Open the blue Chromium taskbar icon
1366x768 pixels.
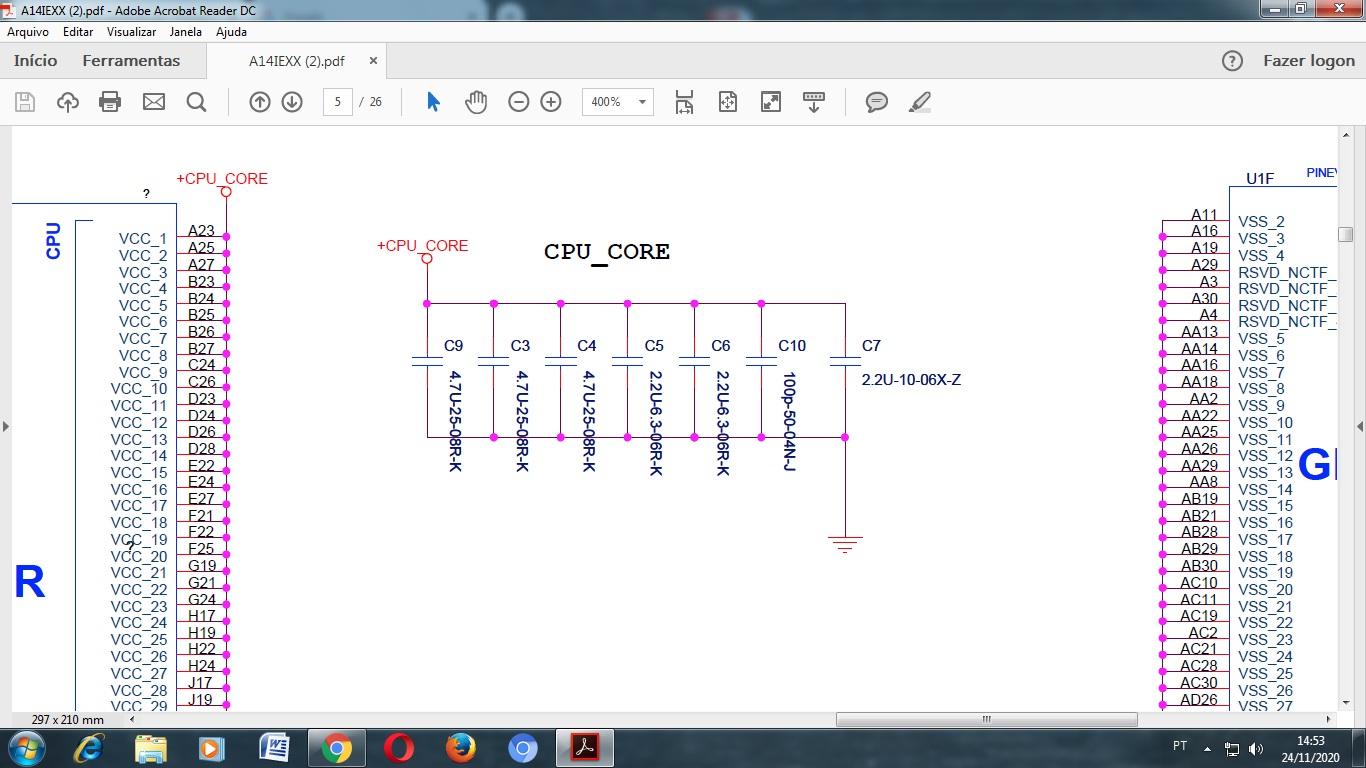(x=523, y=748)
